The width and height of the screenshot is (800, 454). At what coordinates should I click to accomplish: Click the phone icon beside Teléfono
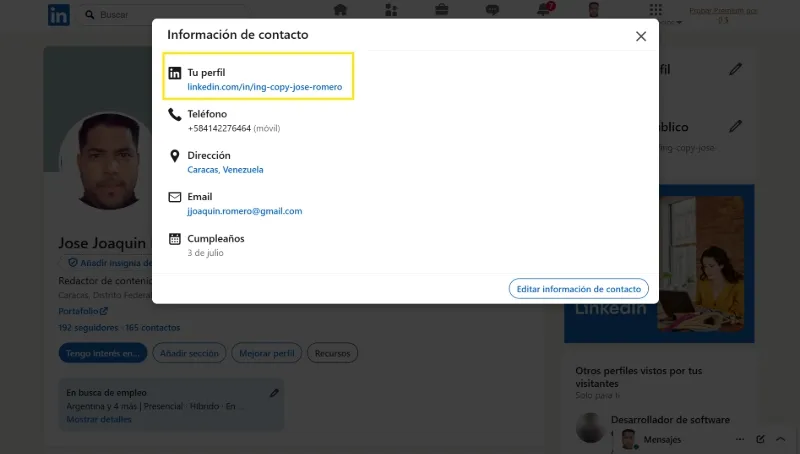click(x=174, y=114)
